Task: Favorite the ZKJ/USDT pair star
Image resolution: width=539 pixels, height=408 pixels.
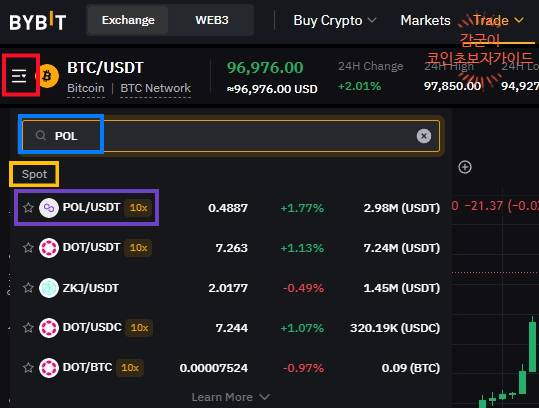Action: coord(28,288)
